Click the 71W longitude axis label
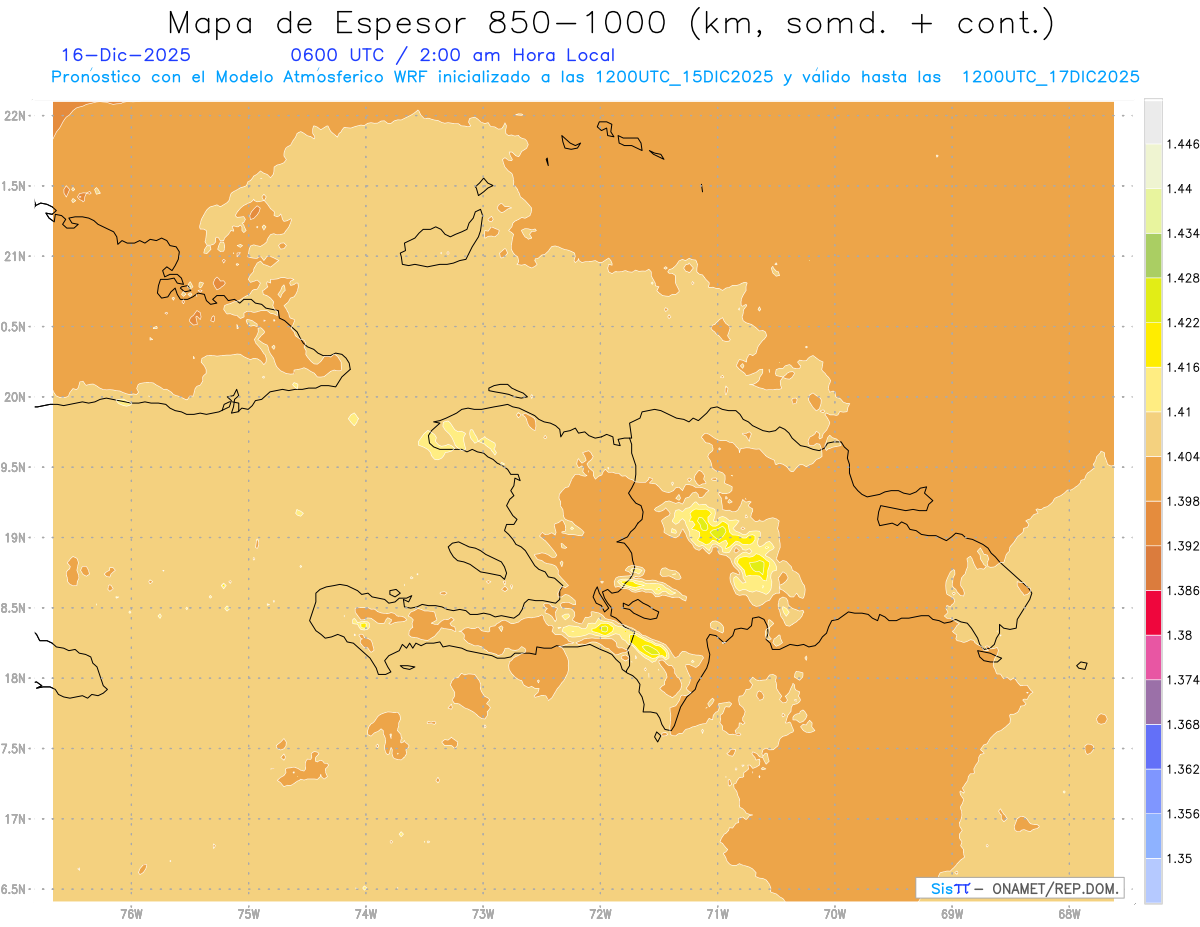Image resolution: width=1200 pixels, height=927 pixels. (x=717, y=913)
